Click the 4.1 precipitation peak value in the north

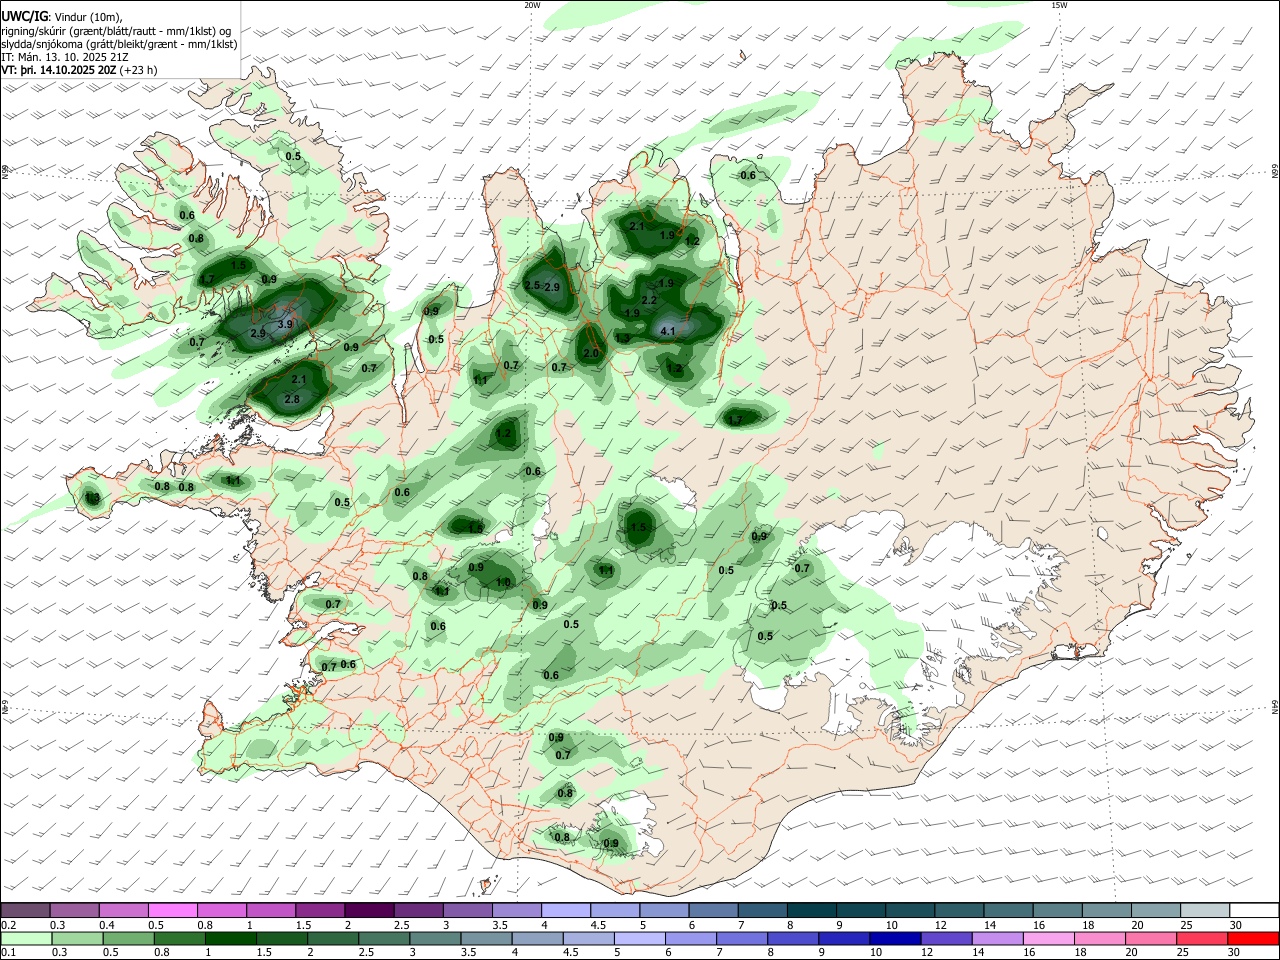[669, 330]
